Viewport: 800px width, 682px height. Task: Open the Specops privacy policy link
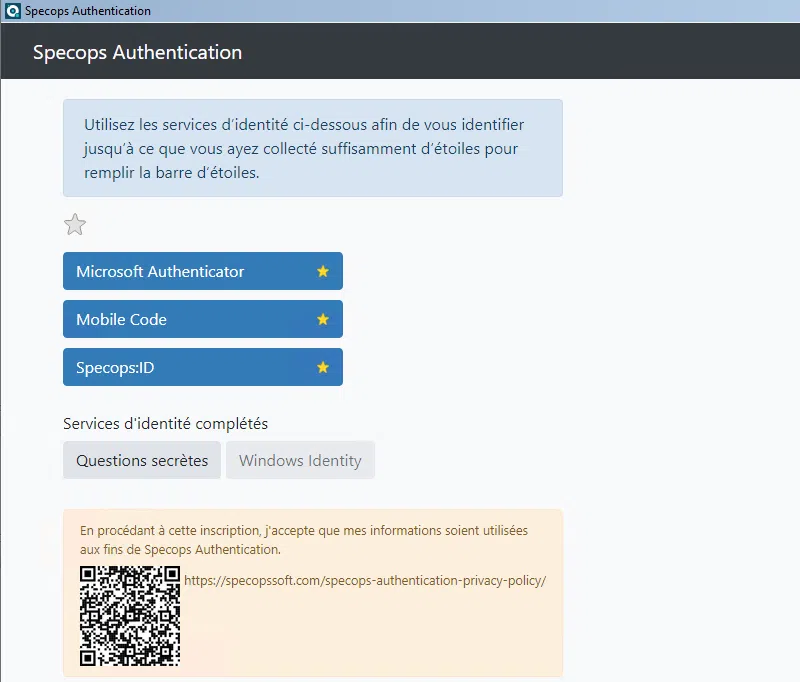coord(365,580)
